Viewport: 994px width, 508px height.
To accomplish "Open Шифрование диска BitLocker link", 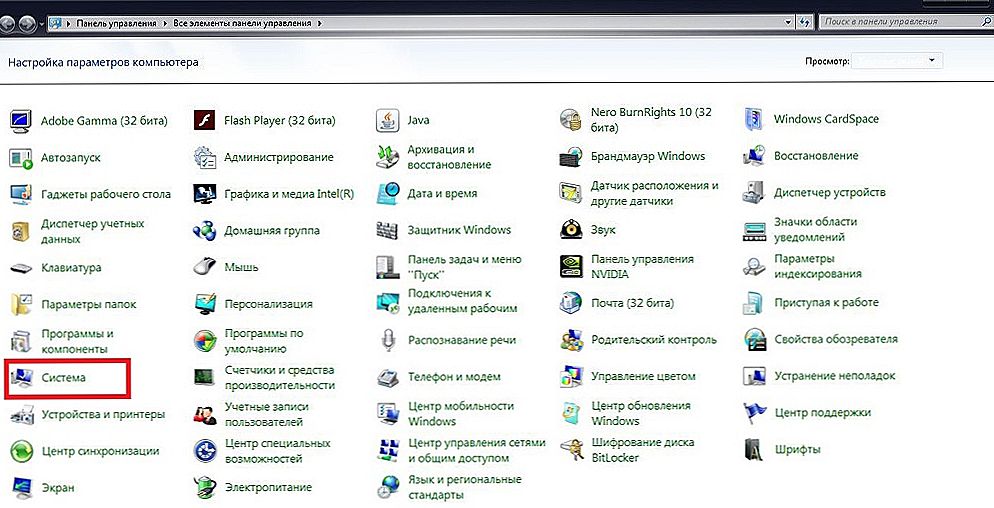I will click(642, 450).
